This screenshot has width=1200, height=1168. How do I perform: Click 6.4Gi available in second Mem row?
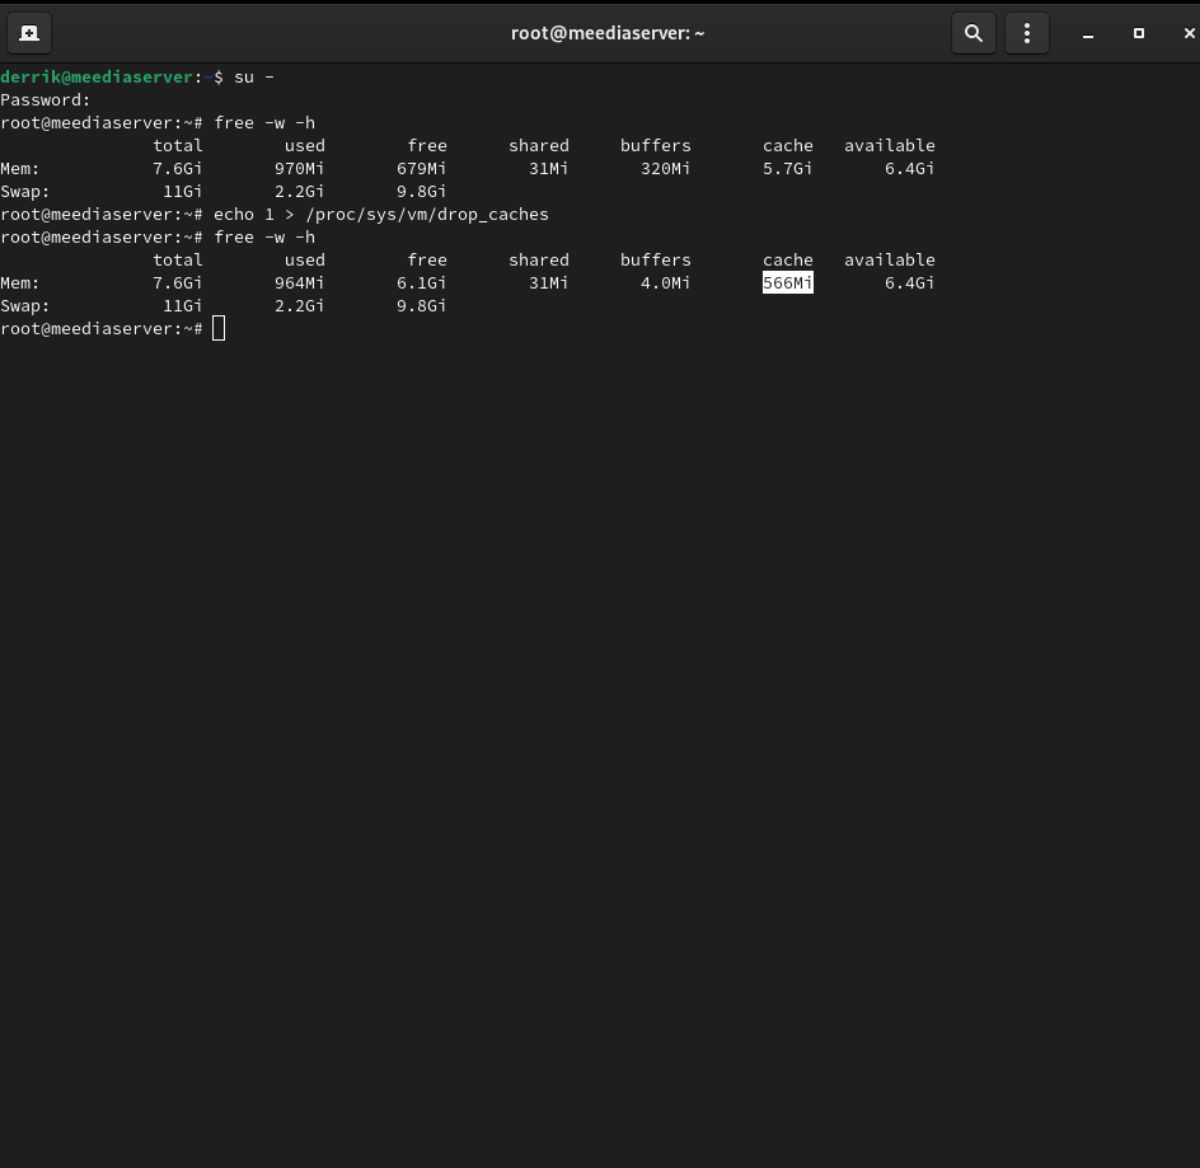pos(909,283)
